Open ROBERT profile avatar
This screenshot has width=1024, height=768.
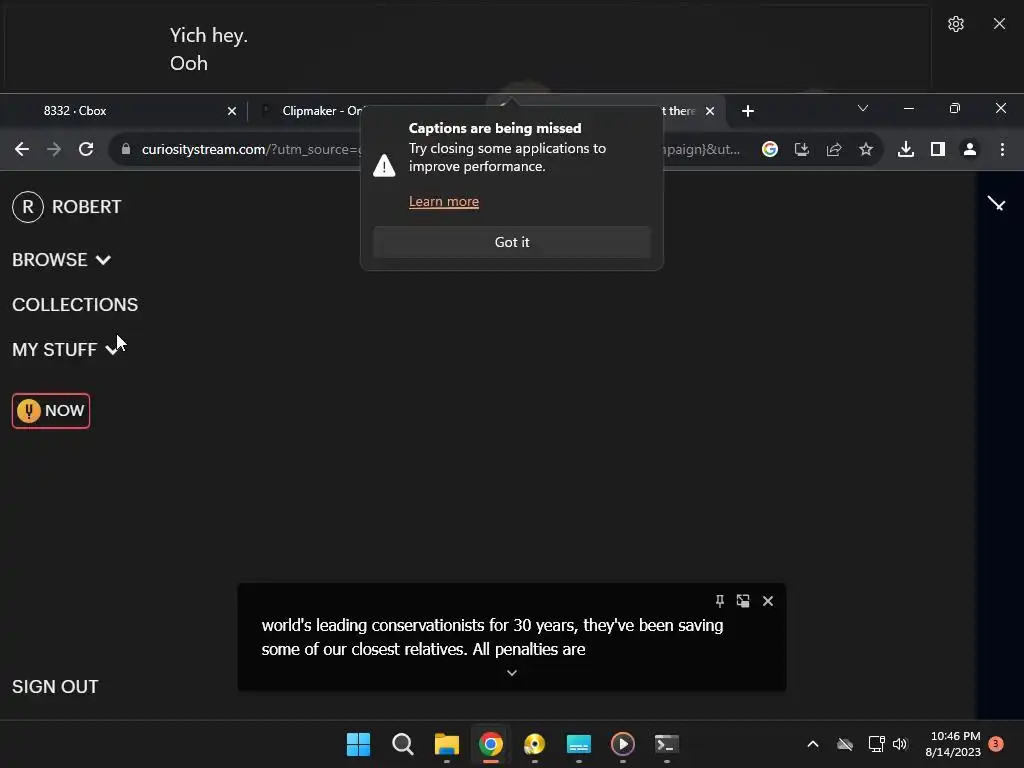tap(28, 207)
